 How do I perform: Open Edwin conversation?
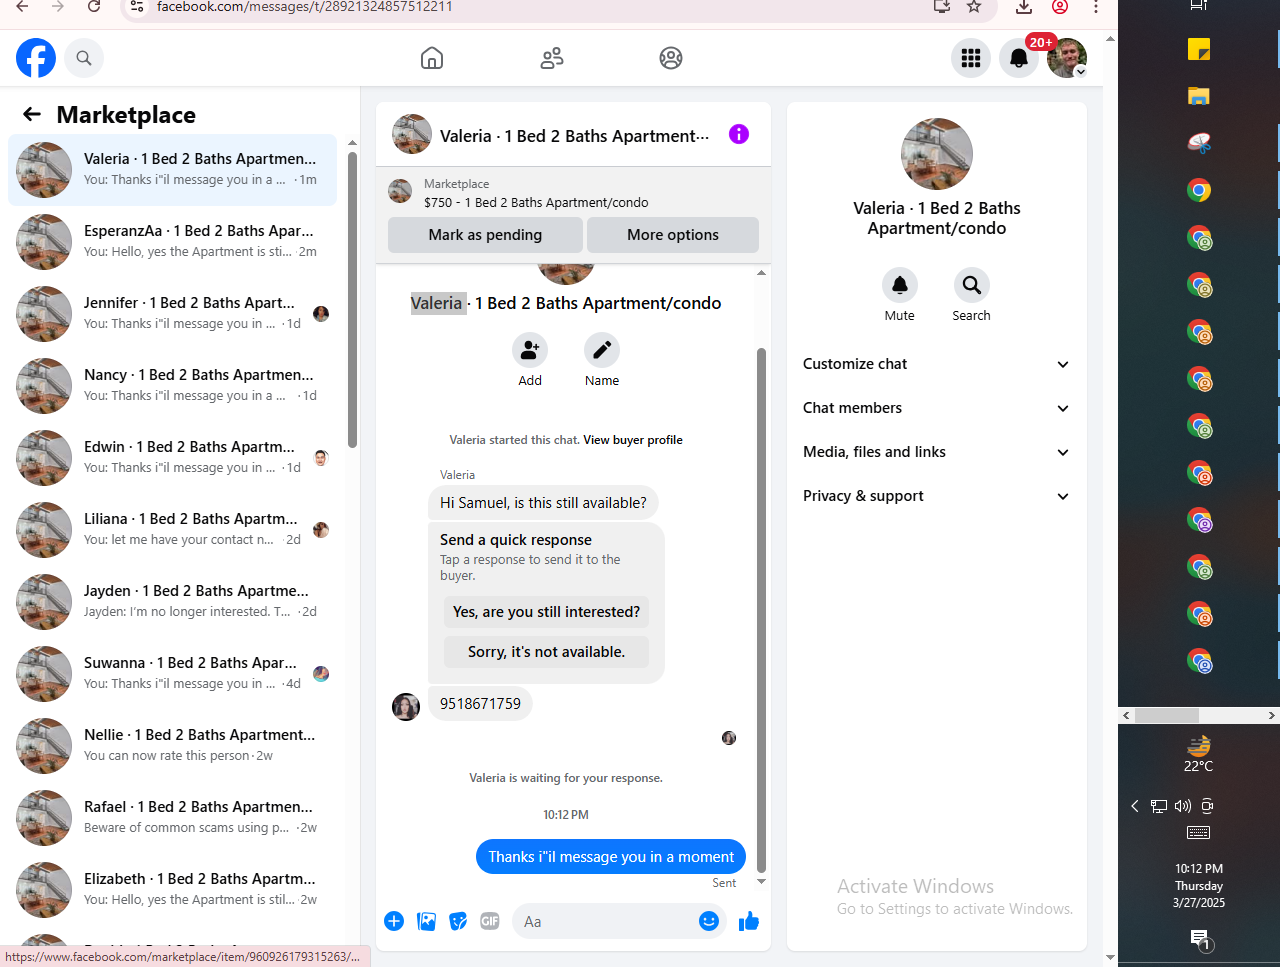pyautogui.click(x=172, y=458)
